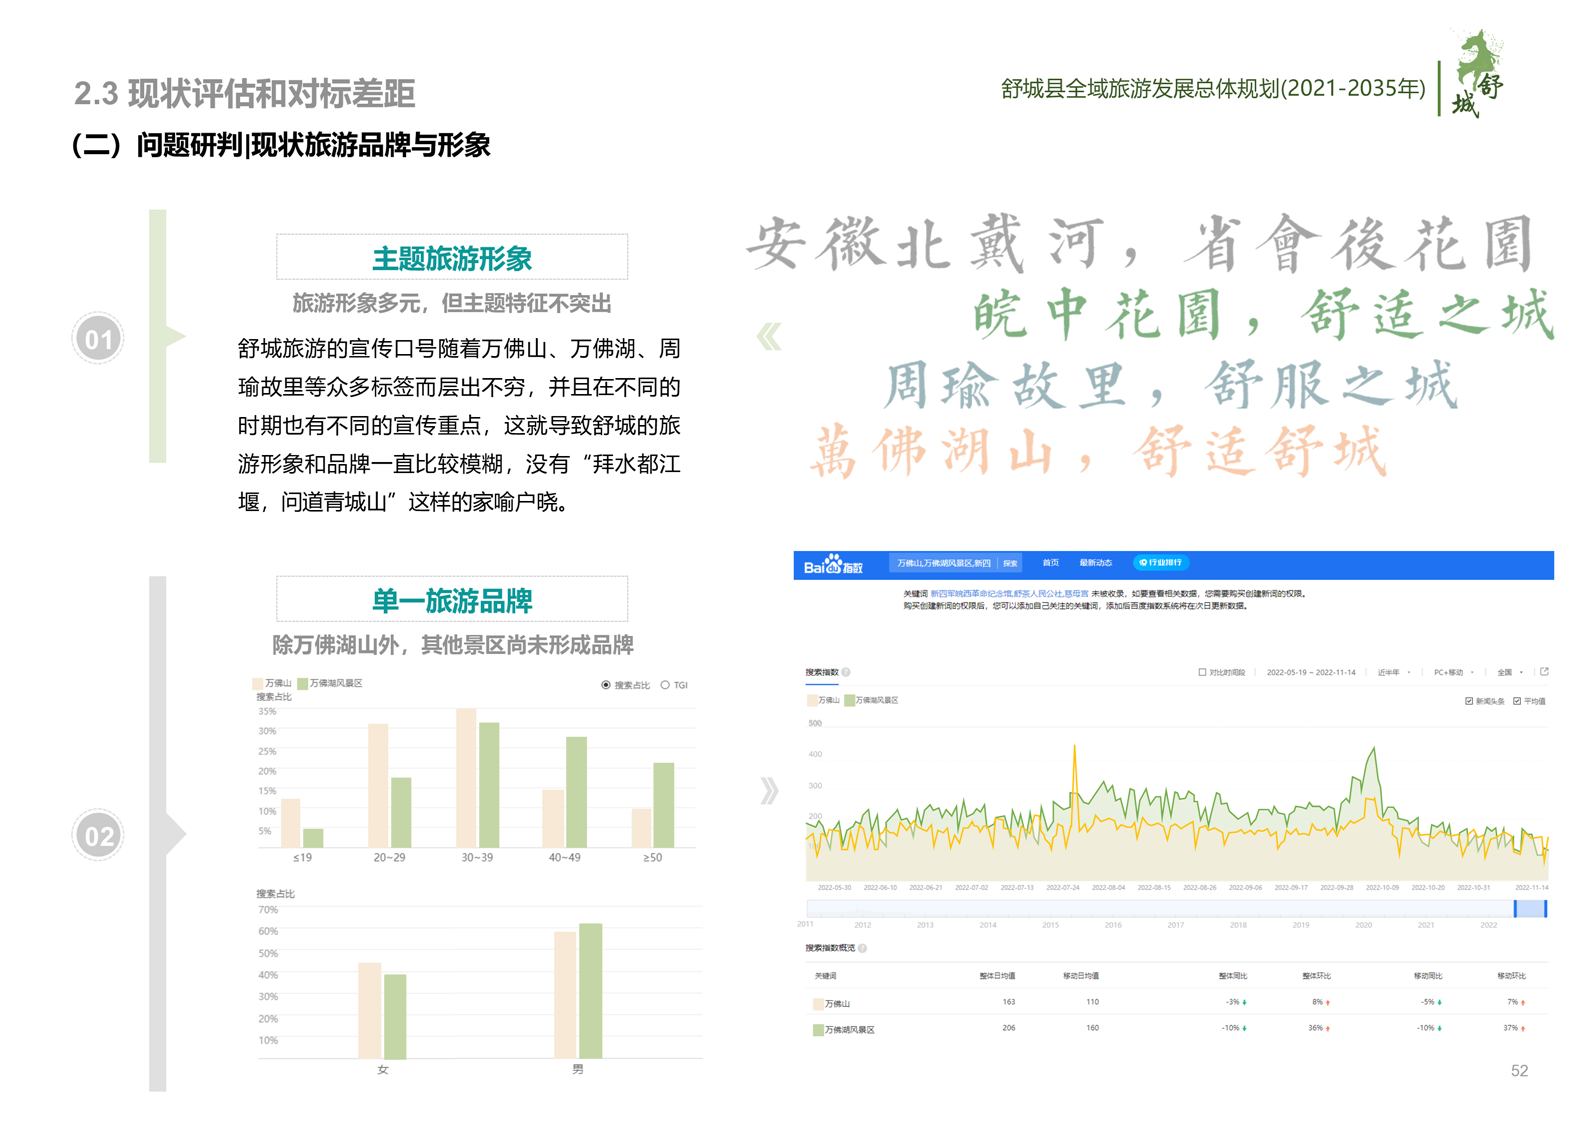The width and height of the screenshot is (1587, 1122).
Task: Select the TGI radio button
Action: click(x=665, y=685)
